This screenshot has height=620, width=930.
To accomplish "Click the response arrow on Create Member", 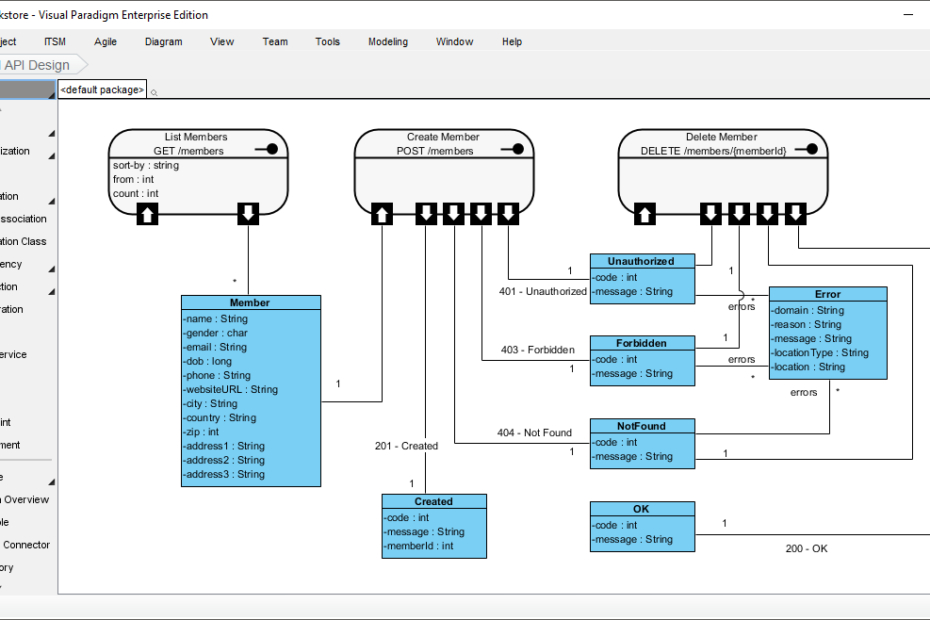I will coord(425,213).
